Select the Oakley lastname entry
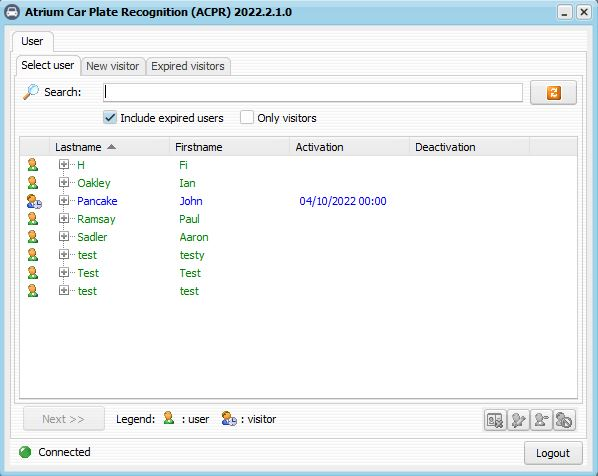This screenshot has width=598, height=476. [x=94, y=183]
